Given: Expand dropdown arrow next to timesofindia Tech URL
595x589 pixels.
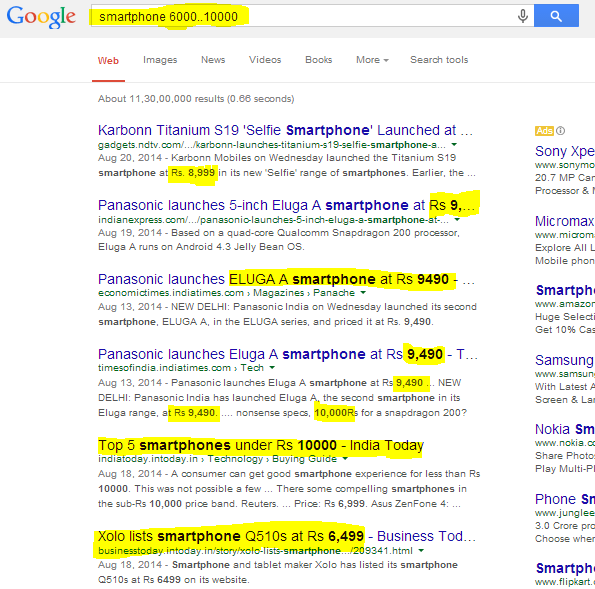Looking at the screenshot, I should (272, 367).
